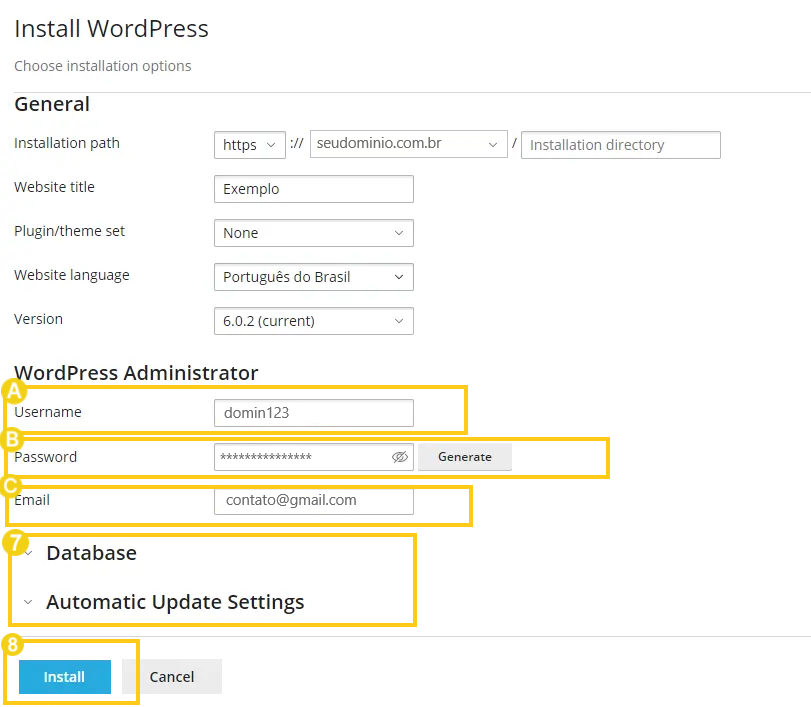Click the 'Version' label

click(38, 319)
